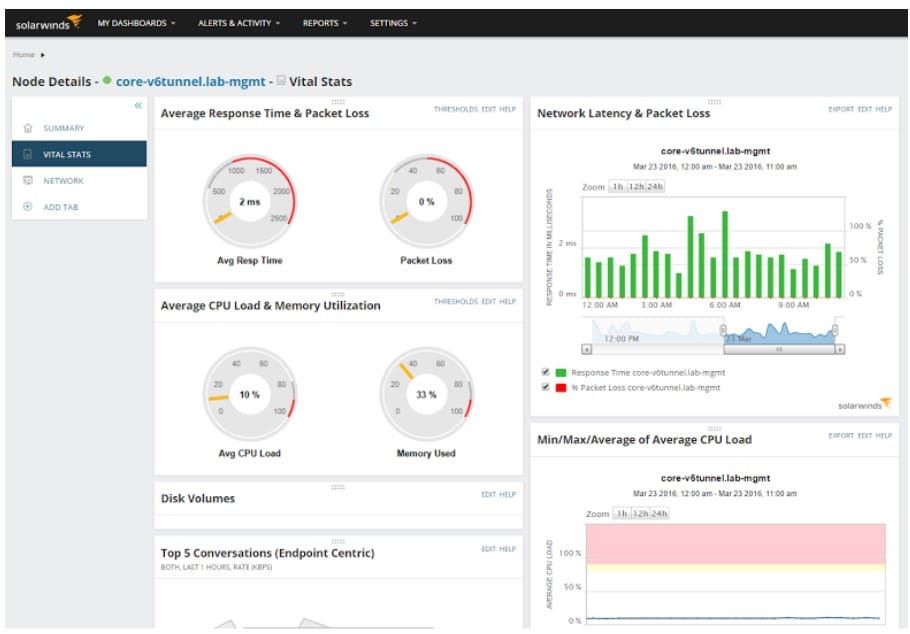Click the red % Packet Loss legend swatch
This screenshot has width=910, height=634.
[561, 388]
